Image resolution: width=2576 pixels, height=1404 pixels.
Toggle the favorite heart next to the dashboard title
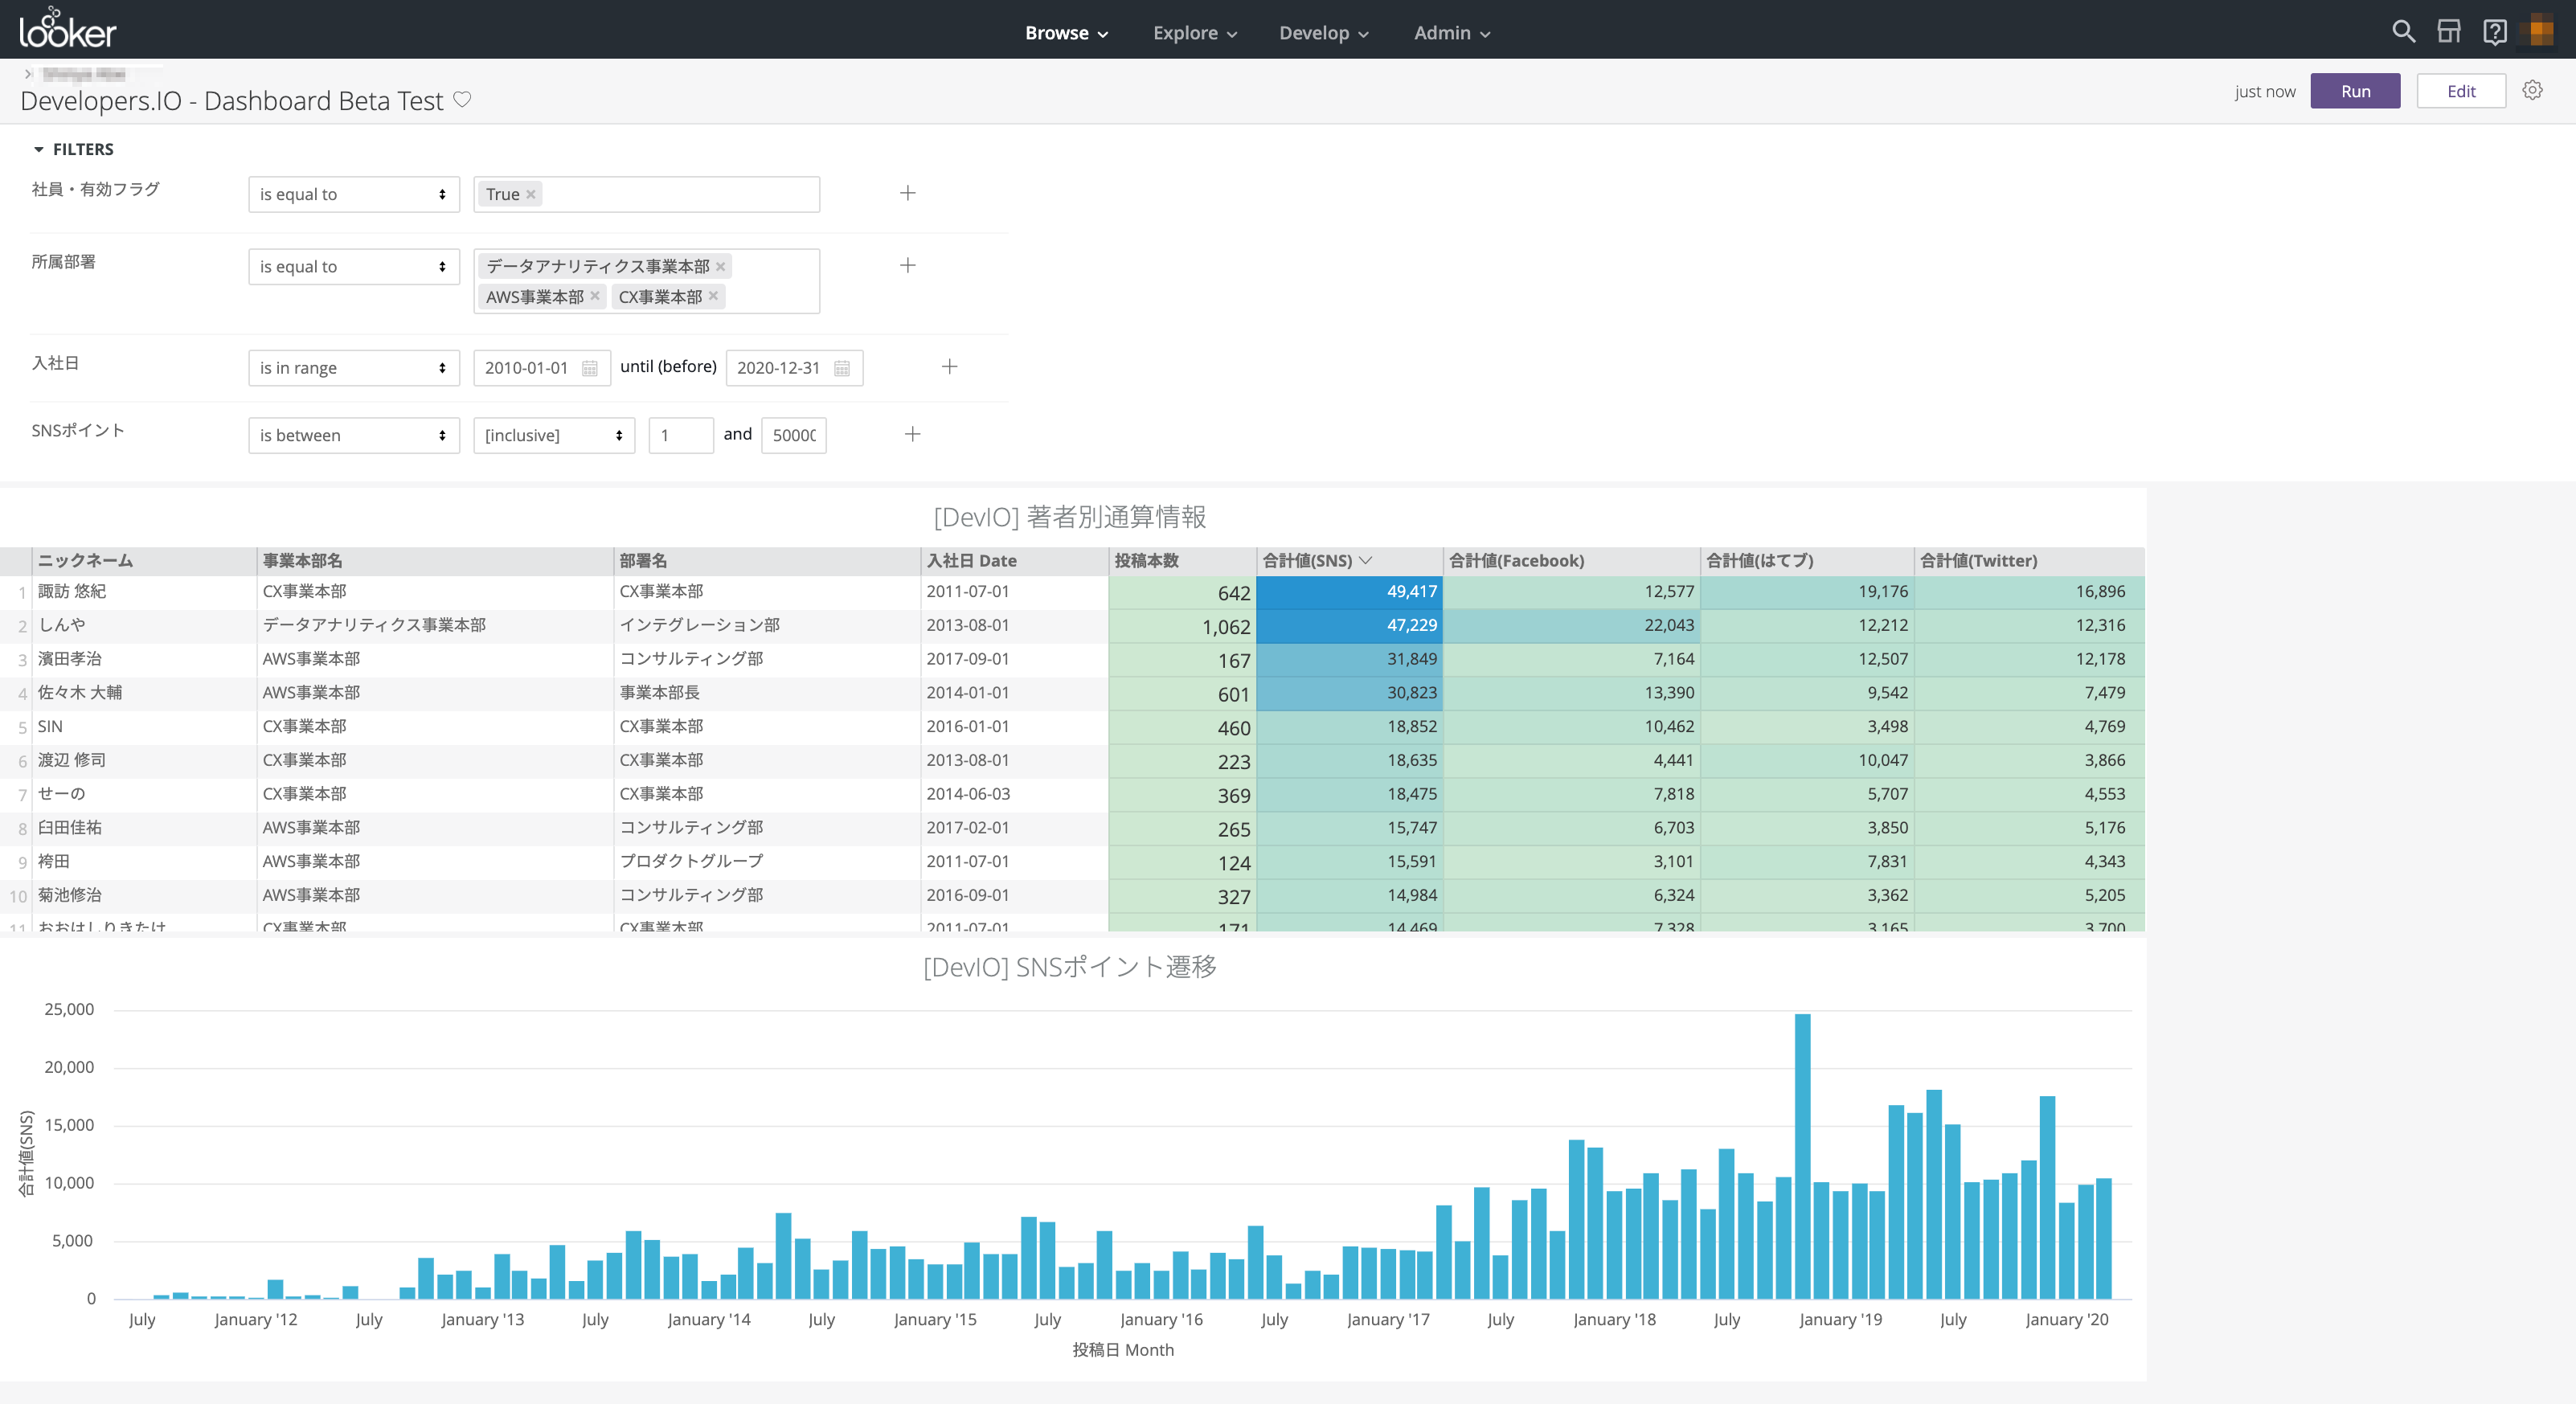click(462, 99)
